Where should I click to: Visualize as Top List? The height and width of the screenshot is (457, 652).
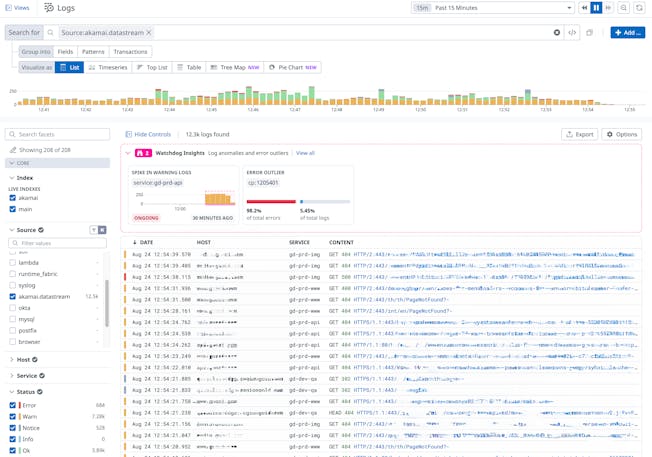(x=152, y=67)
